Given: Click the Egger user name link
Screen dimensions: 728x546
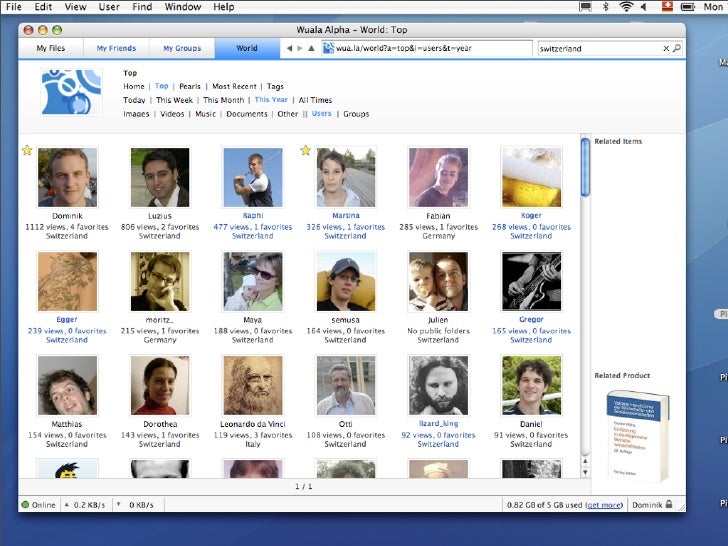Looking at the screenshot, I should (x=67, y=319).
